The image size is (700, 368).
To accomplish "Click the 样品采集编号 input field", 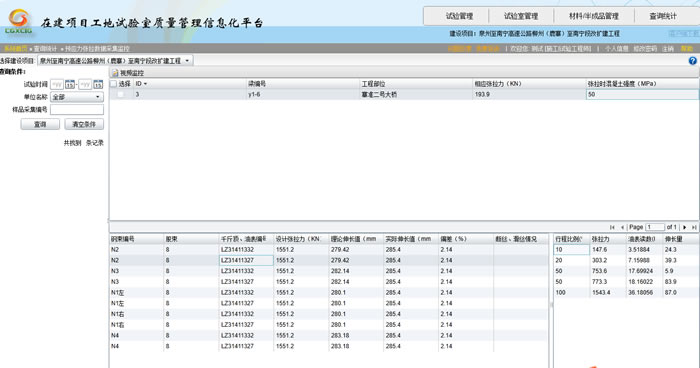I will 77,109.
